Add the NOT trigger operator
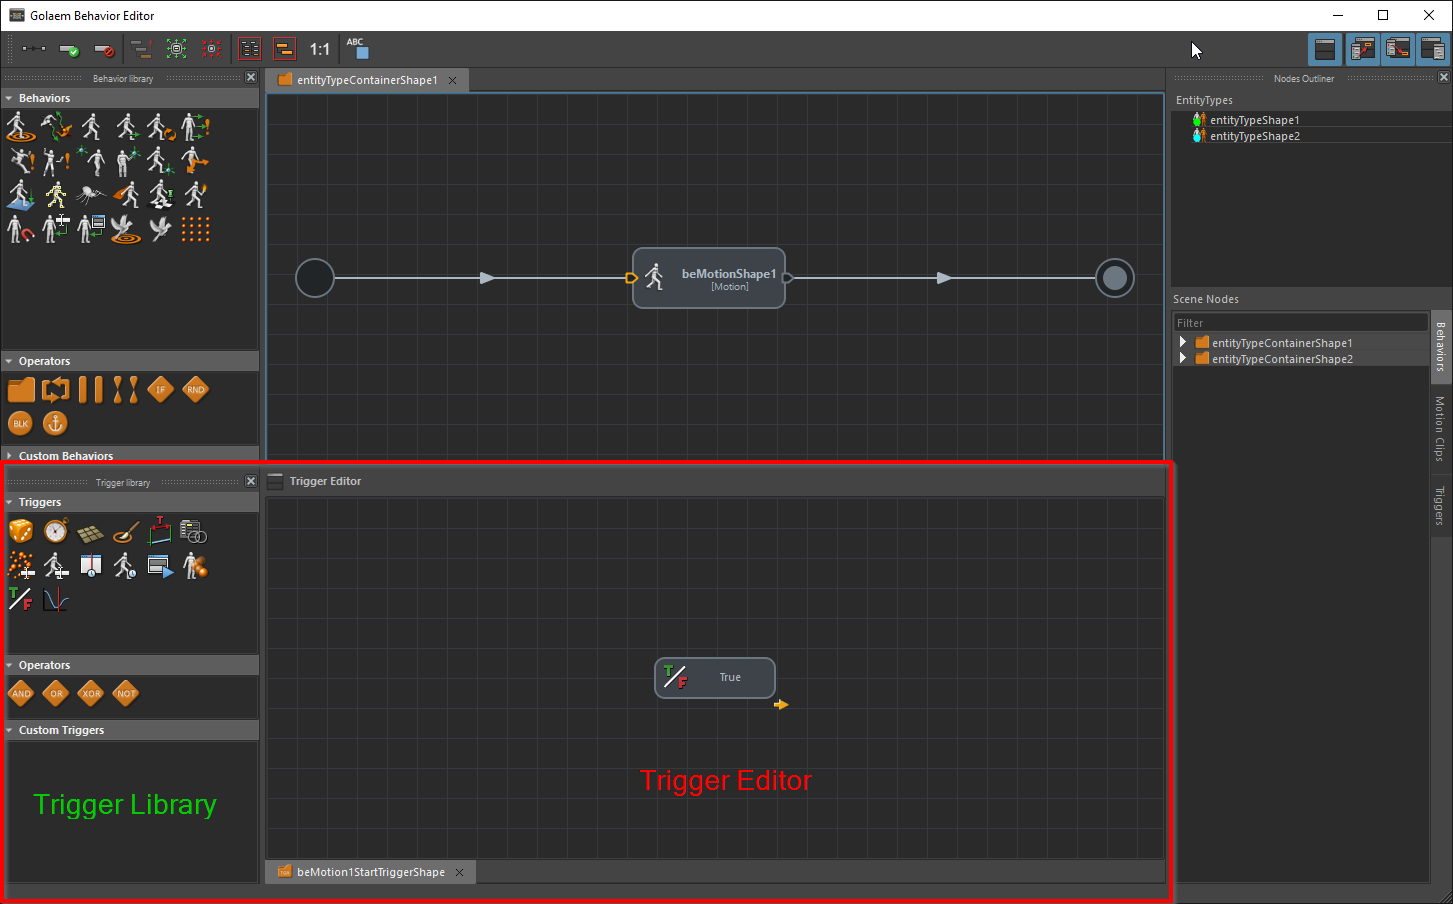Image resolution: width=1453 pixels, height=904 pixels. [x=126, y=693]
